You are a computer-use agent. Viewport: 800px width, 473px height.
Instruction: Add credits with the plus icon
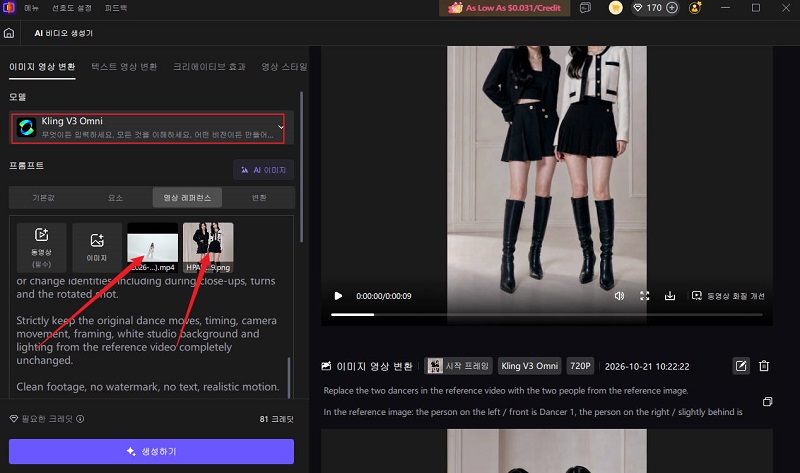tap(672, 8)
